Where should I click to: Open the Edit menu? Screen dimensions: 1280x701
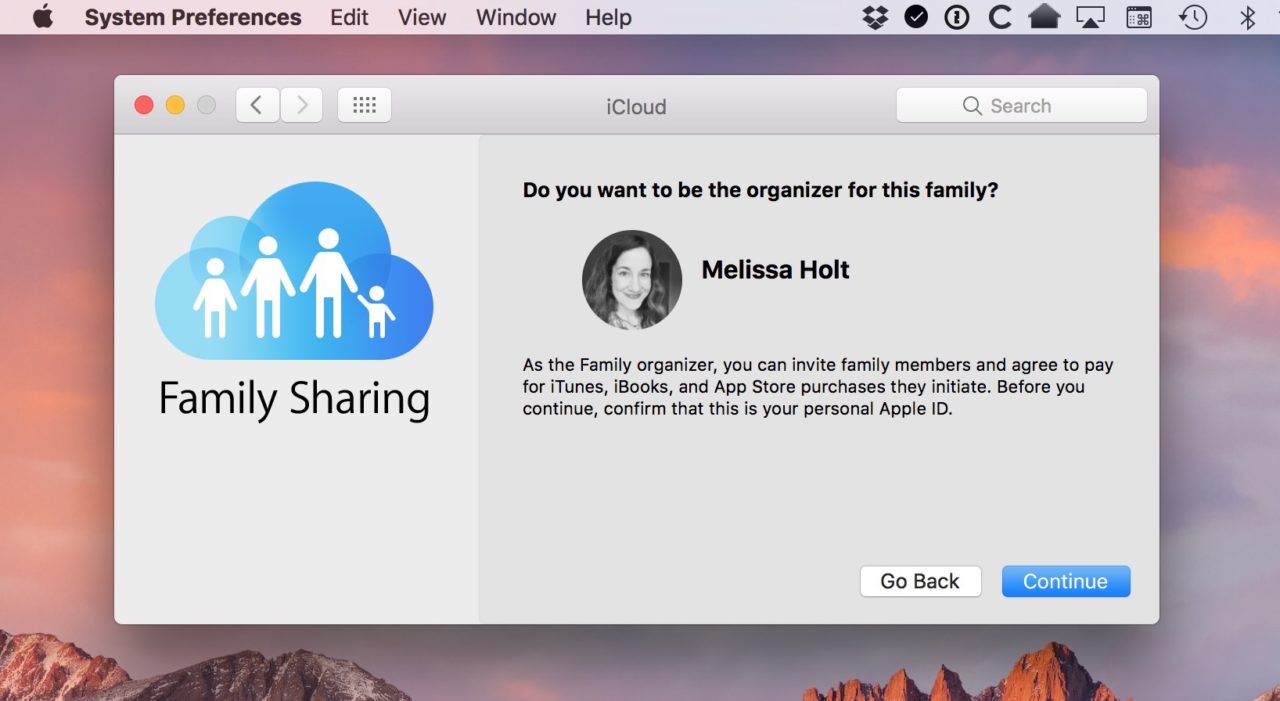click(x=349, y=17)
